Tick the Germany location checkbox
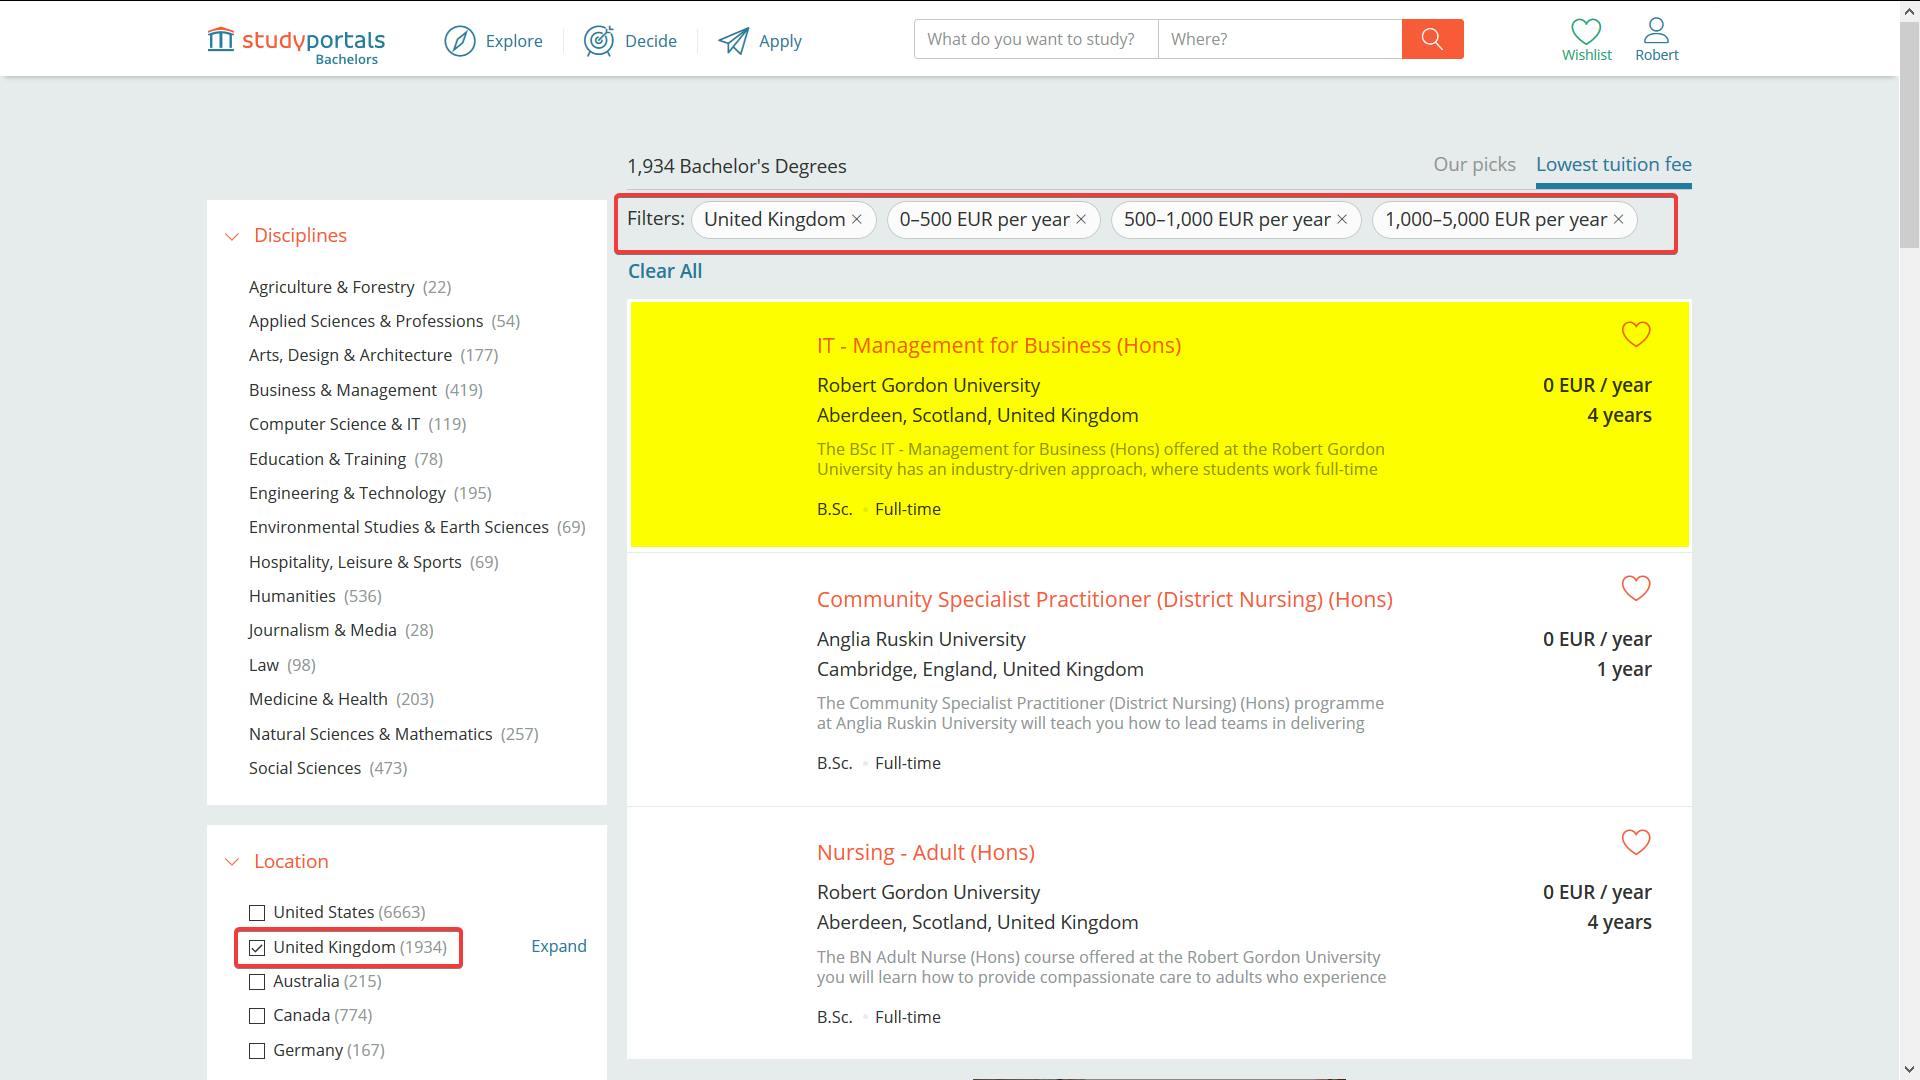This screenshot has width=1920, height=1080. 257,1051
